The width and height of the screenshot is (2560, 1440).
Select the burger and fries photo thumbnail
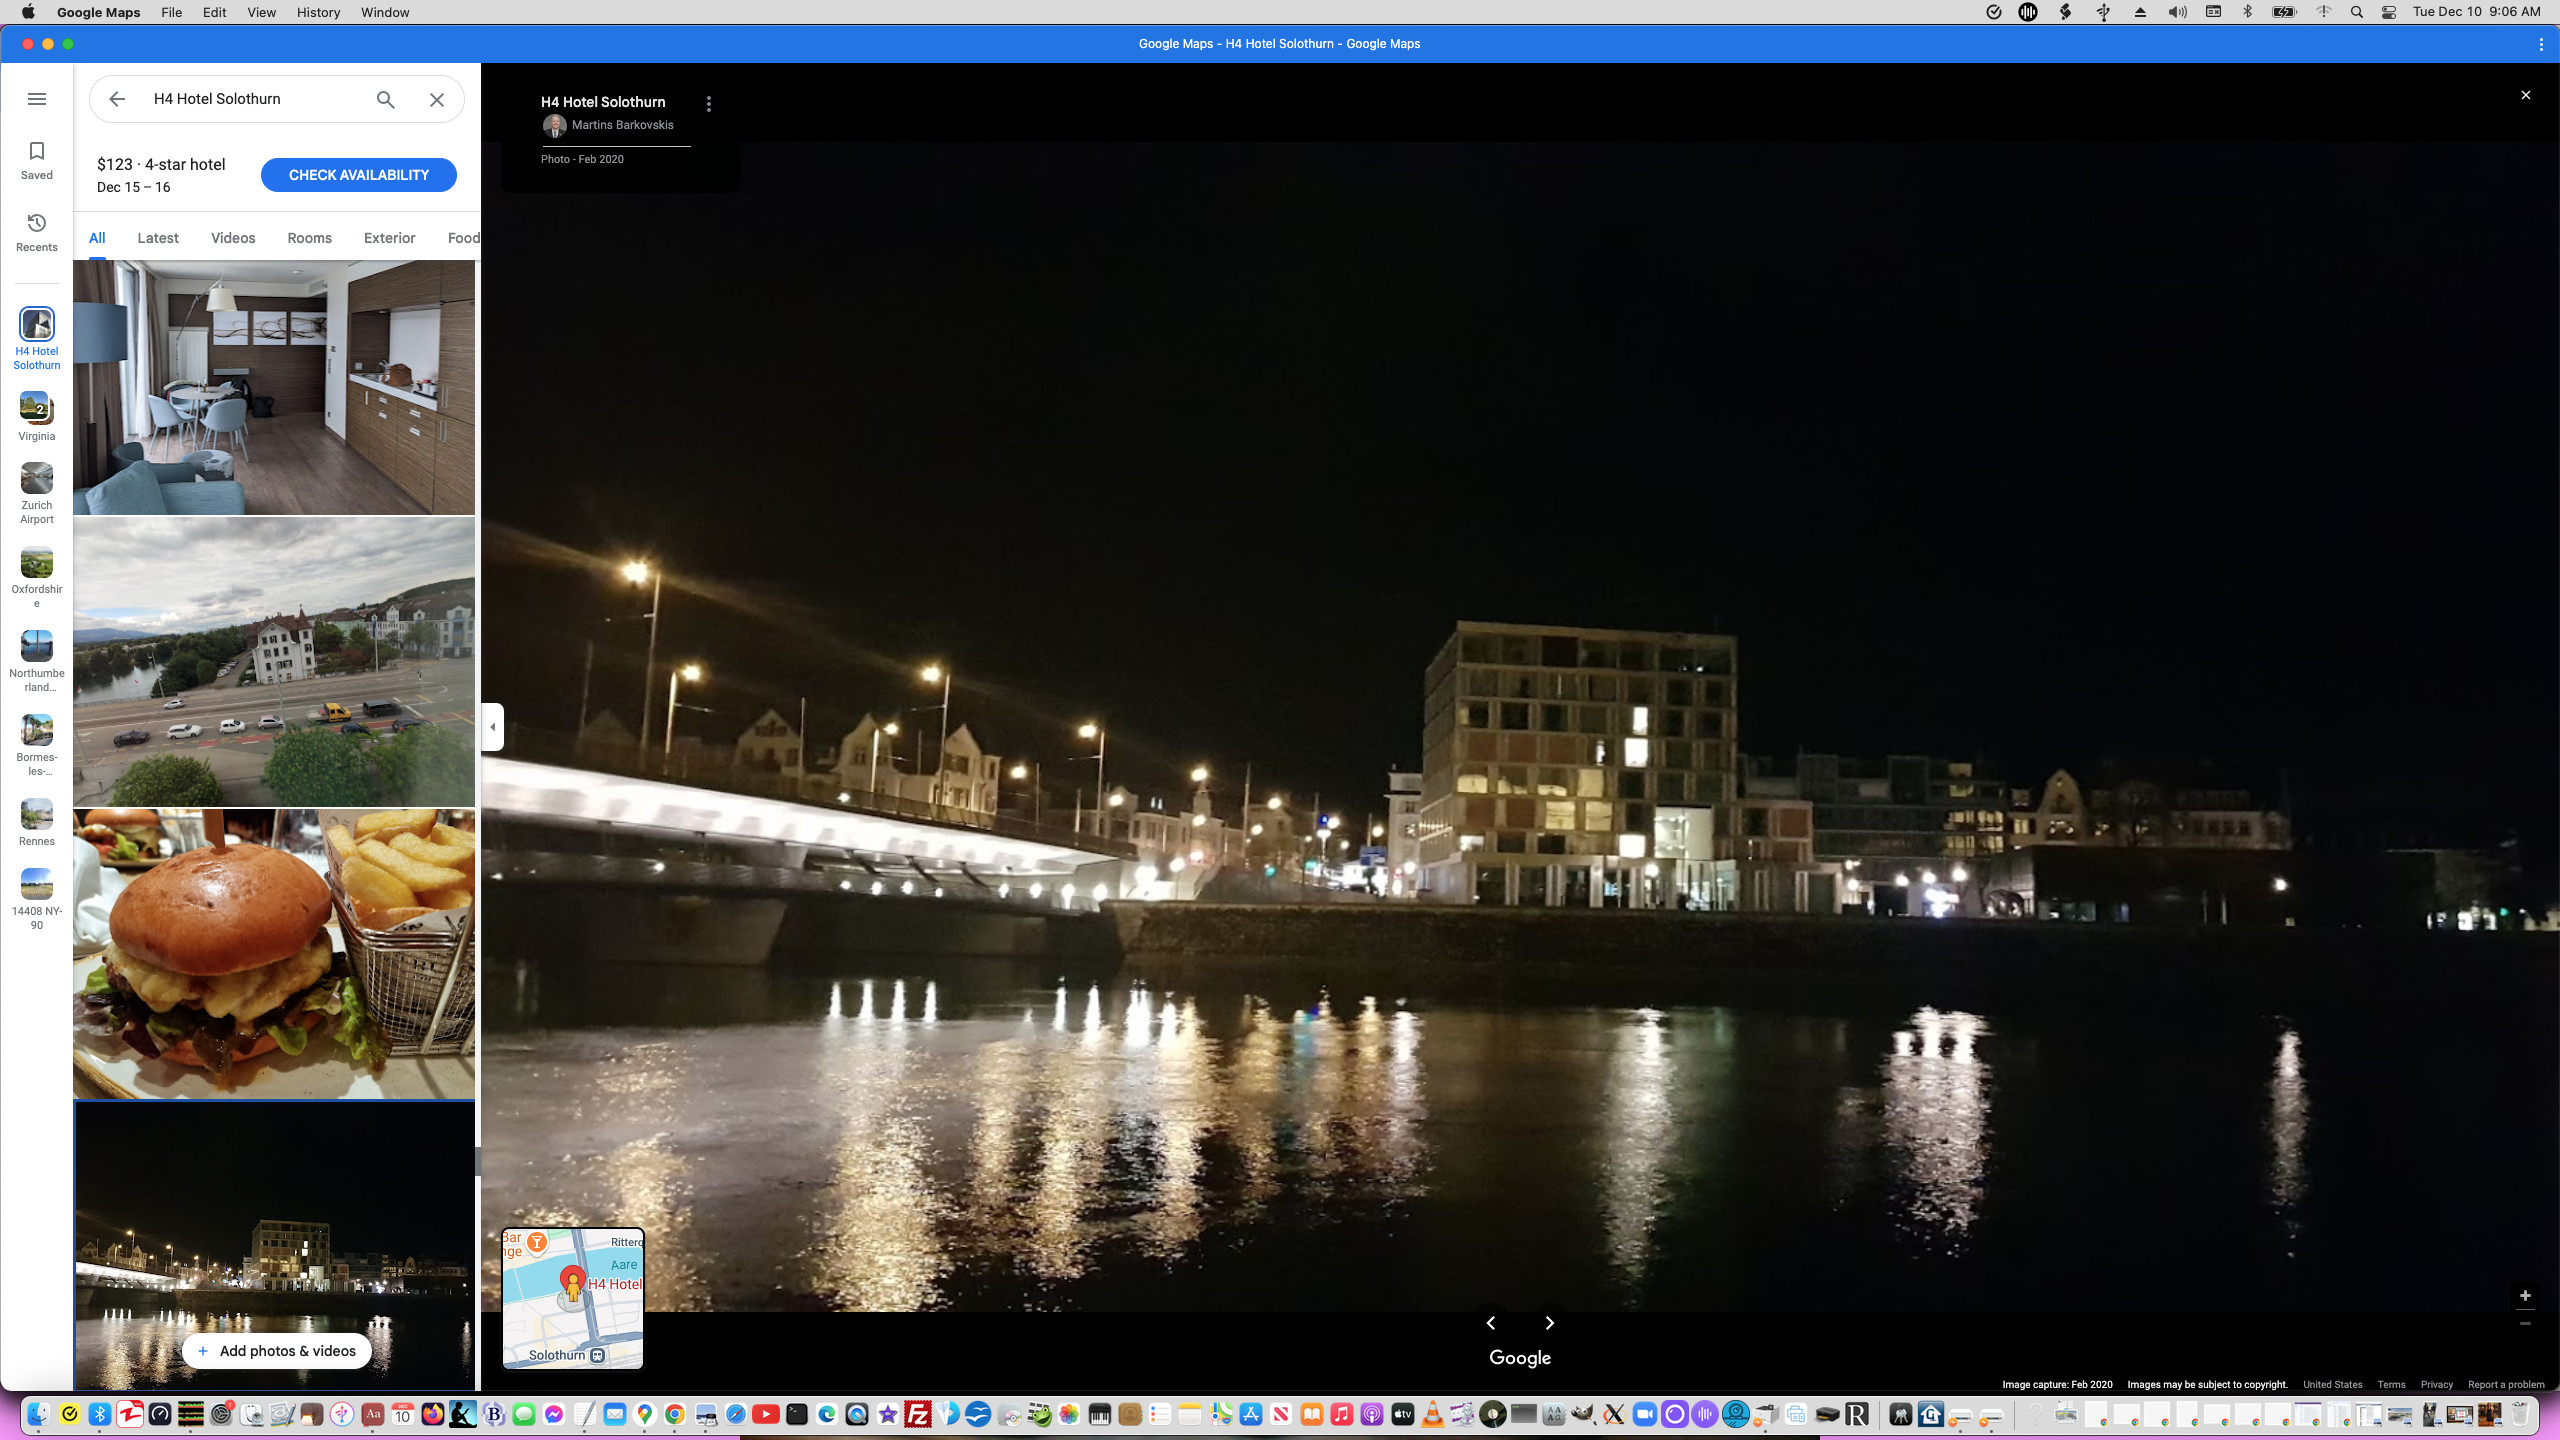tap(274, 953)
